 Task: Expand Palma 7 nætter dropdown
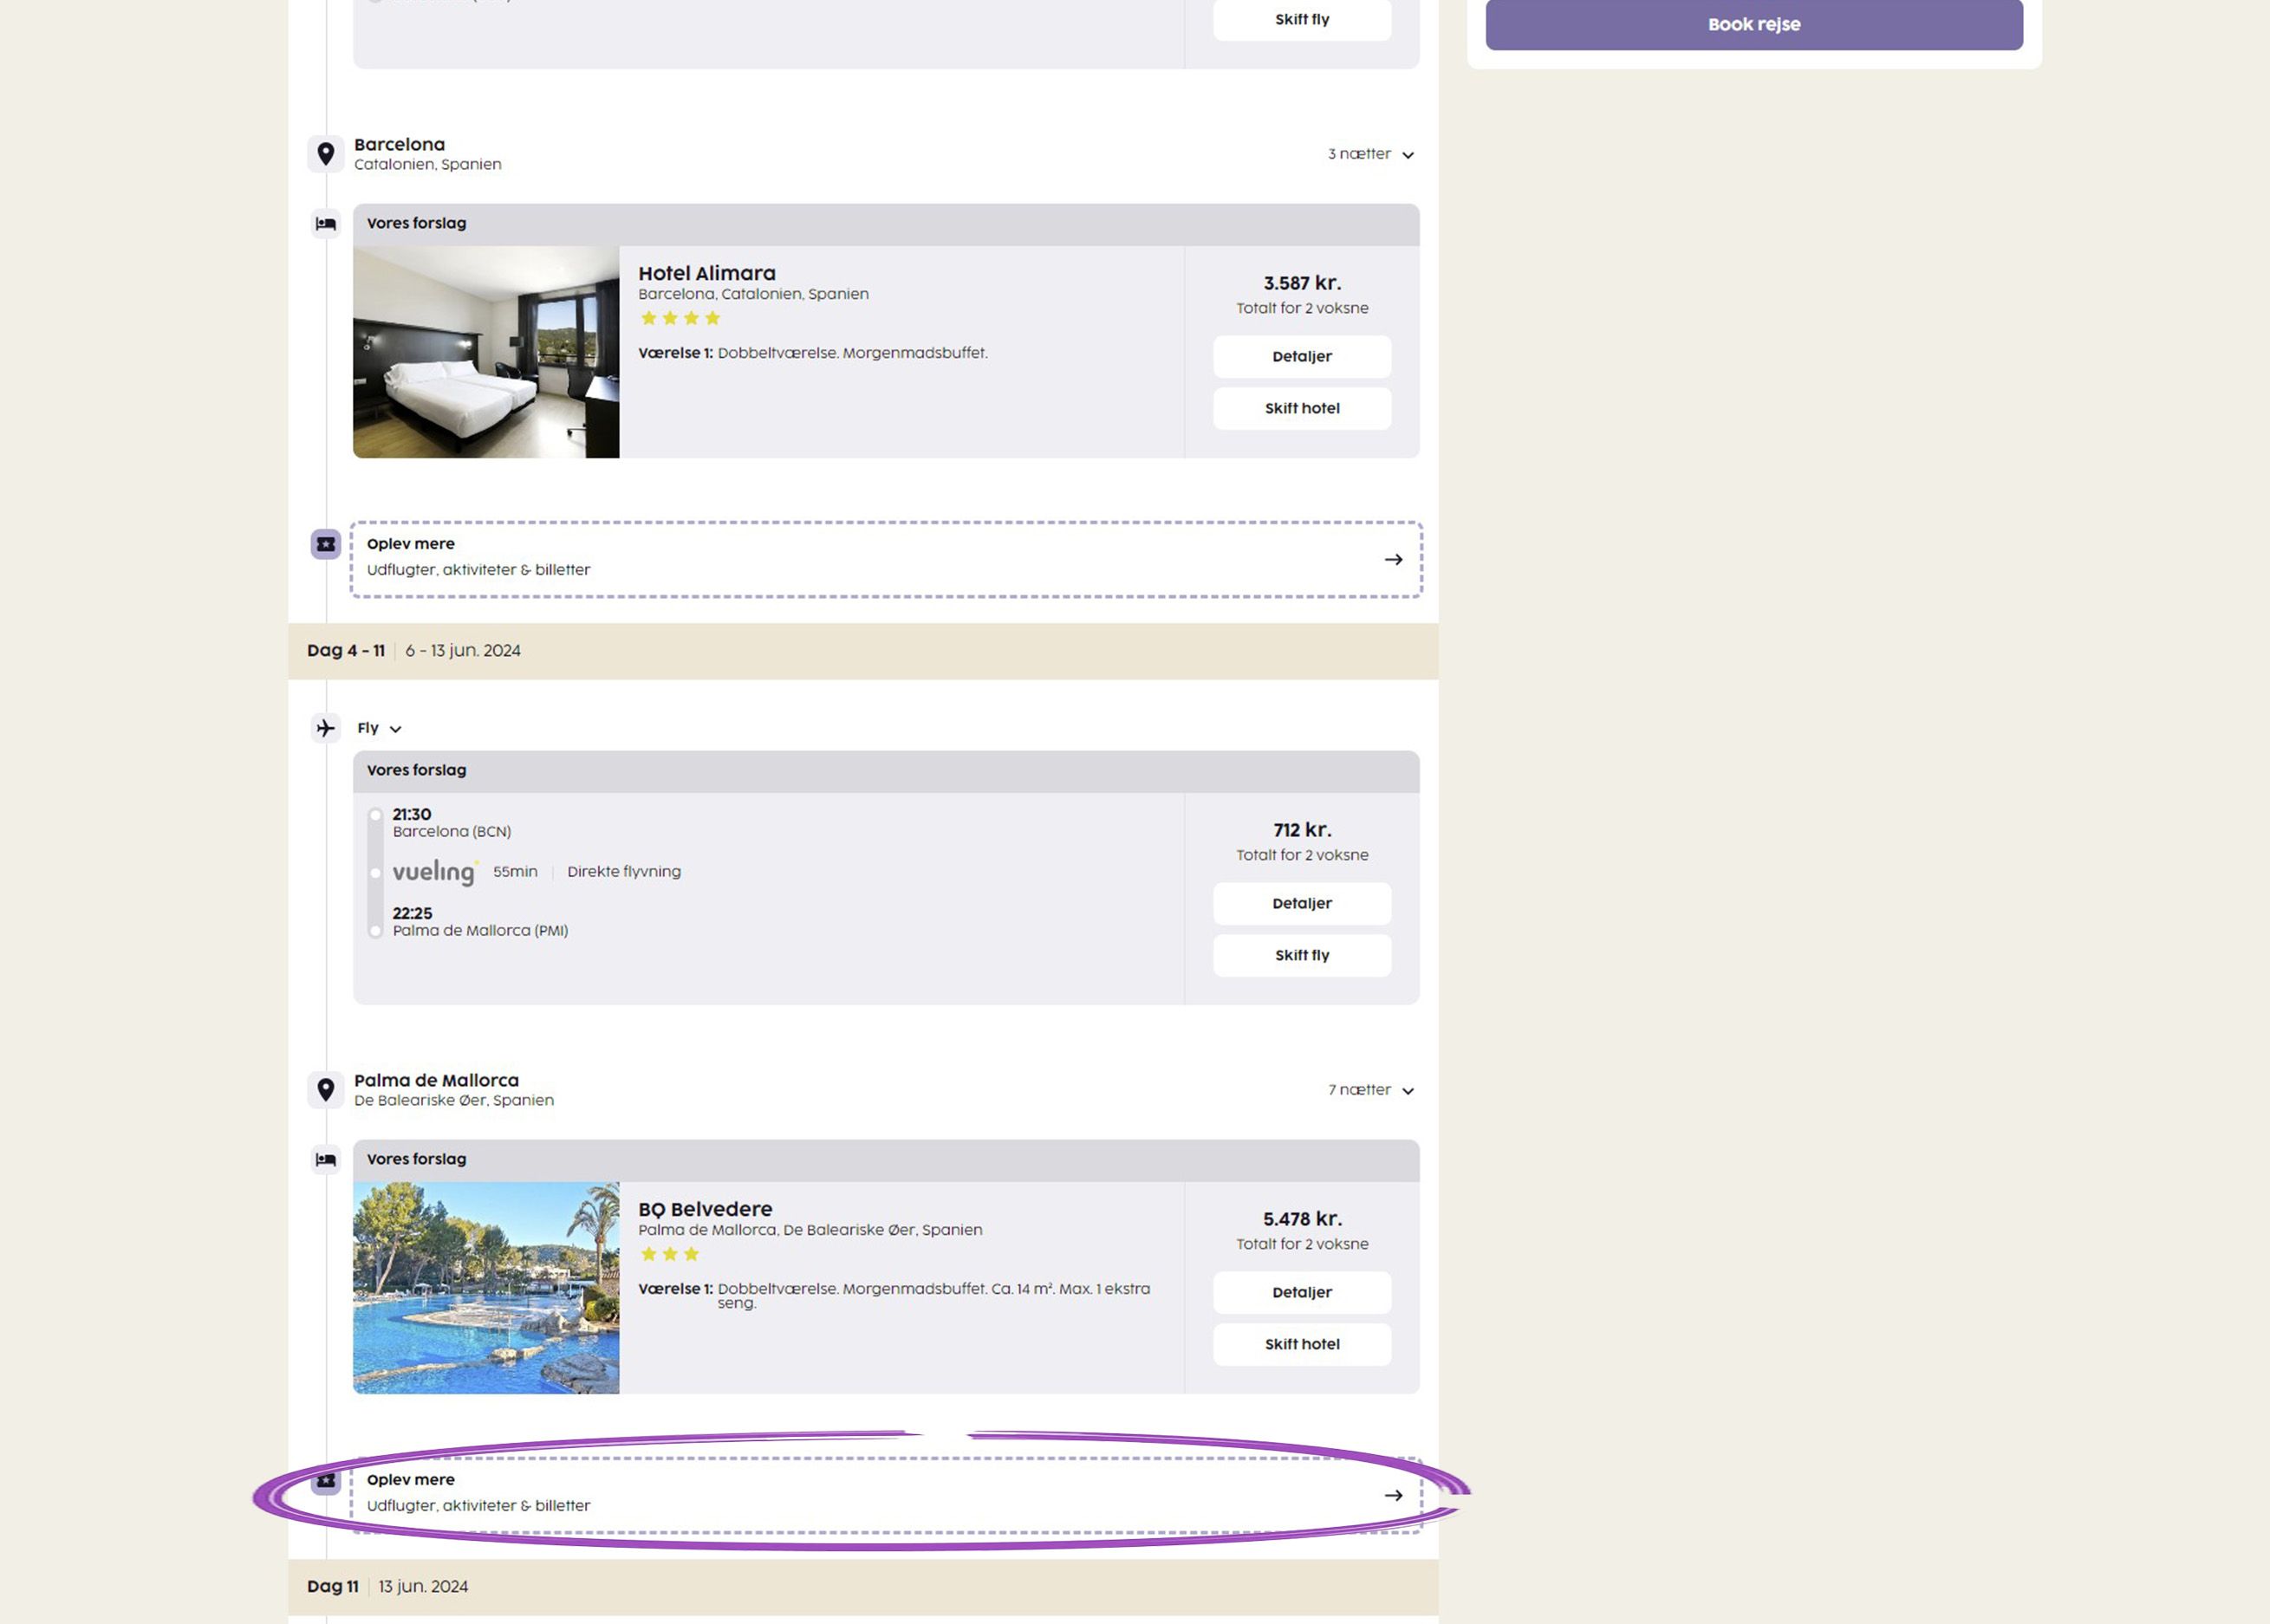tap(1370, 1090)
